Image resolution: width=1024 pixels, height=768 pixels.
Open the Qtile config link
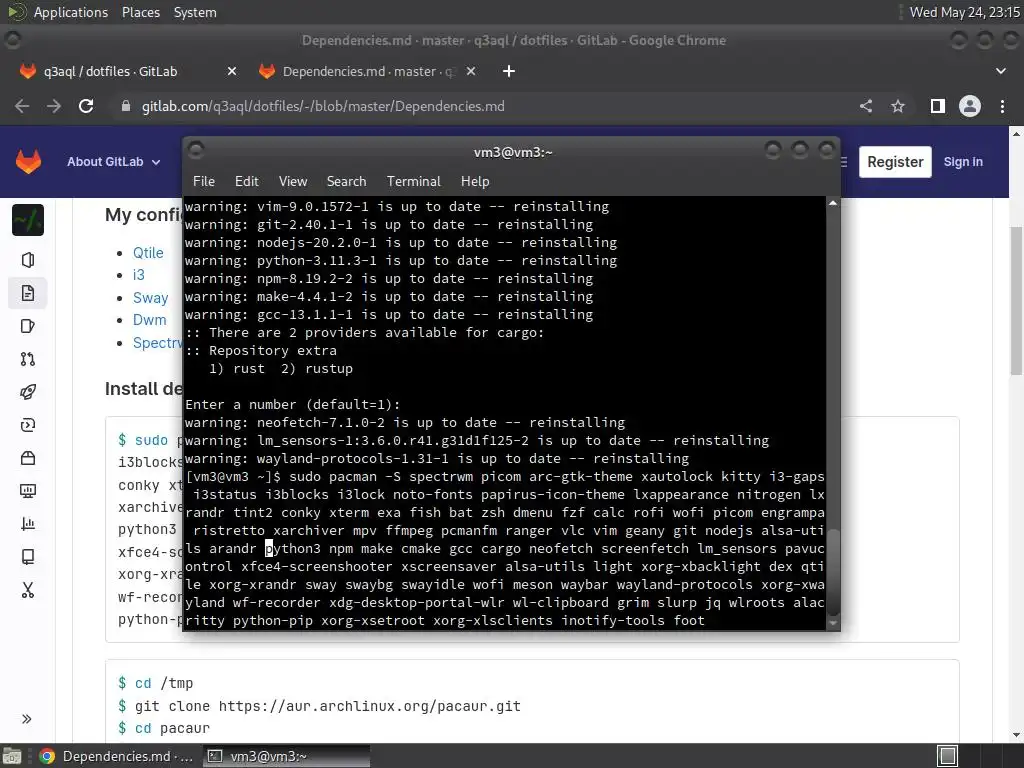[x=148, y=253]
